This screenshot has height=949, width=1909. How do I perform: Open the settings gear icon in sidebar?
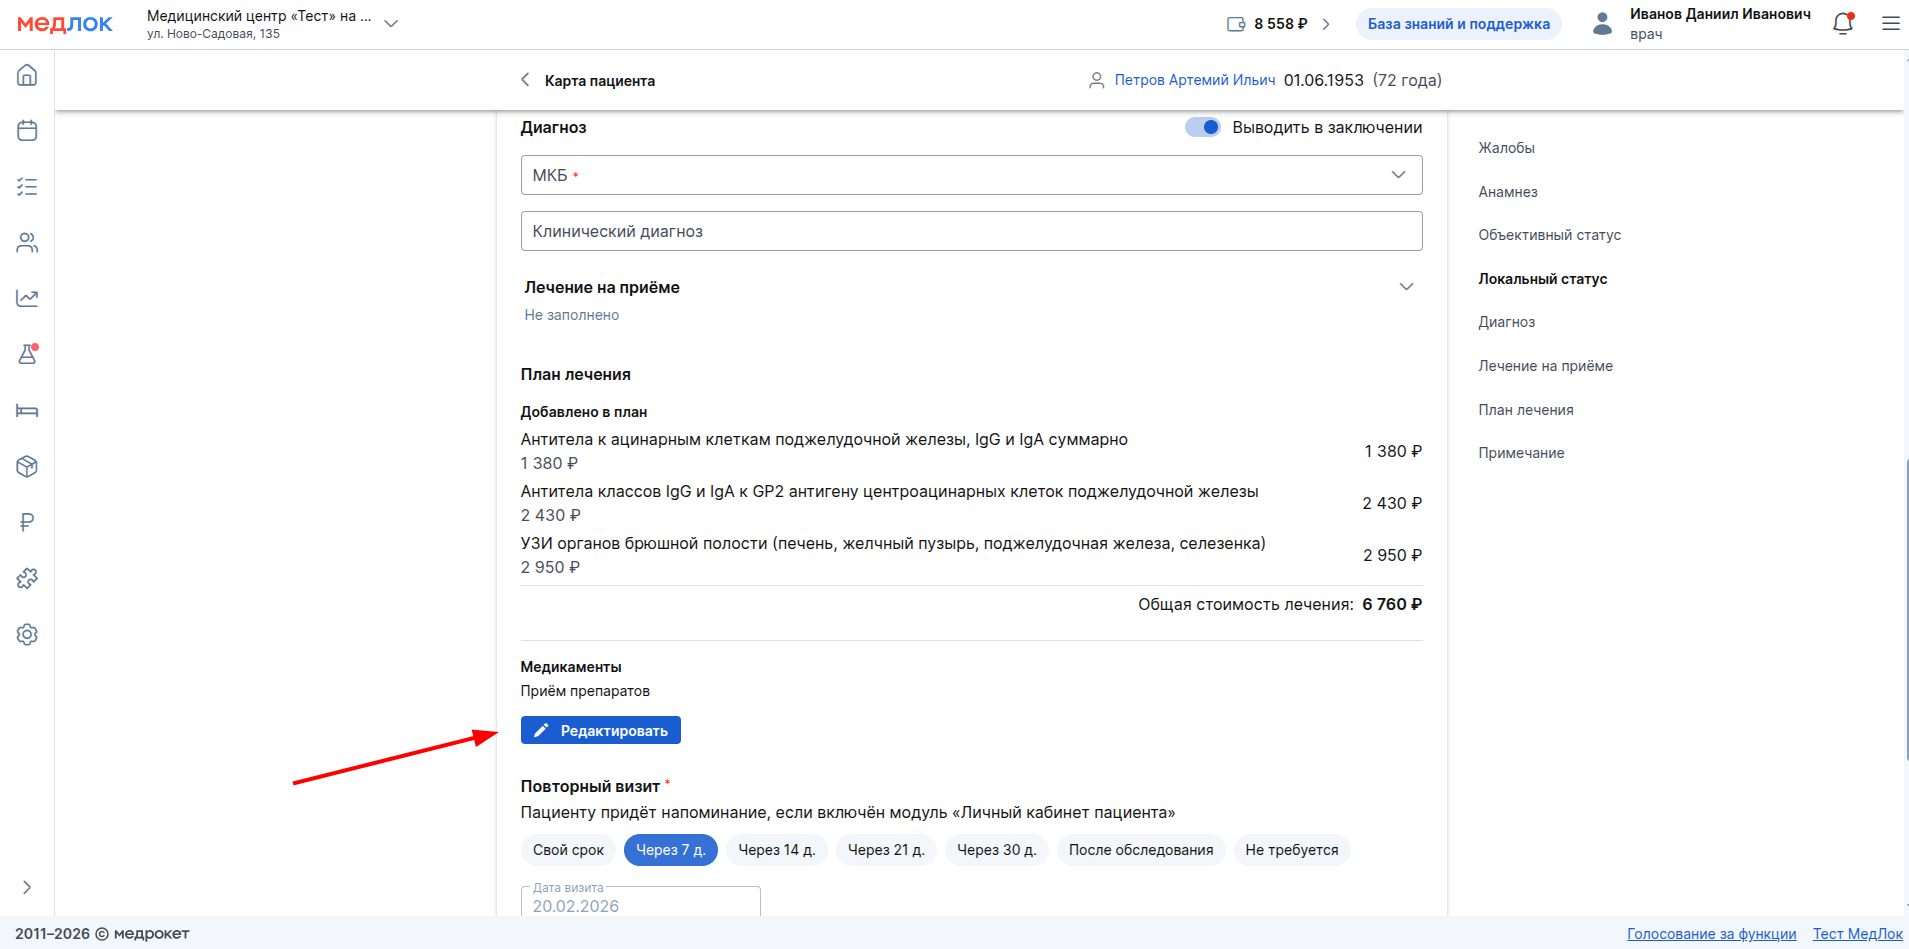(27, 634)
